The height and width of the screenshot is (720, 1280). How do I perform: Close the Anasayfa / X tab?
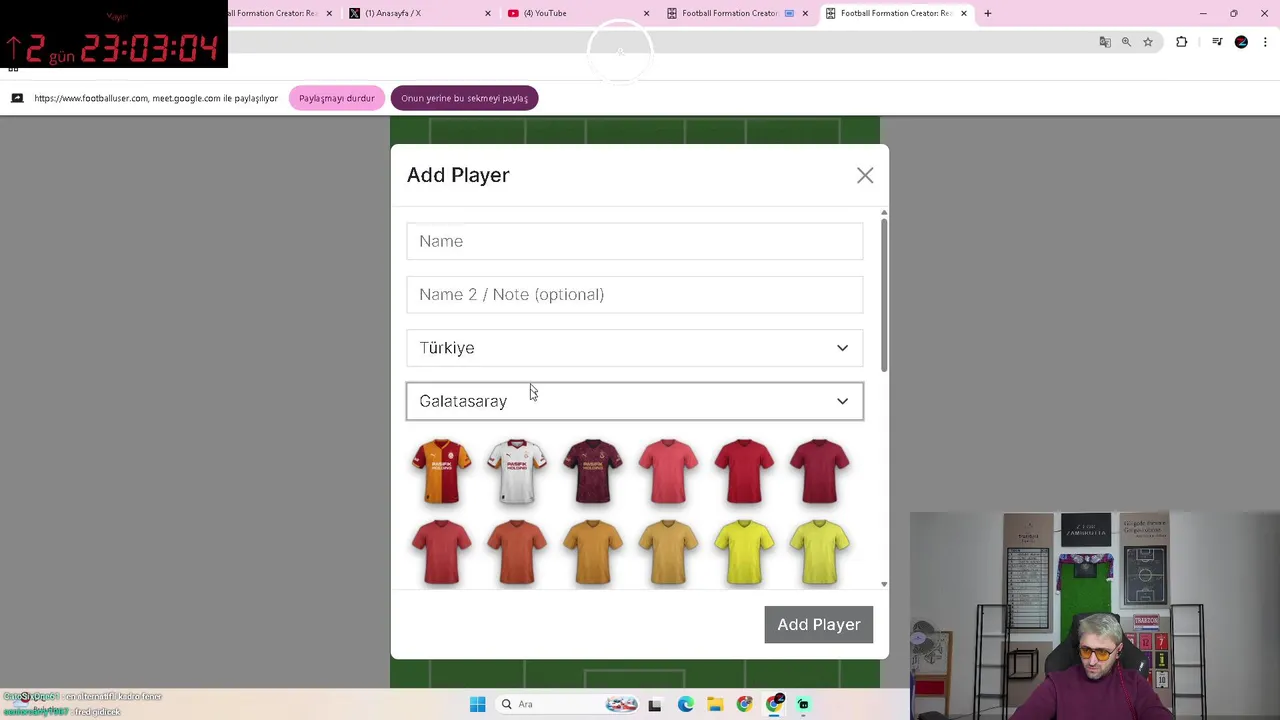488,13
